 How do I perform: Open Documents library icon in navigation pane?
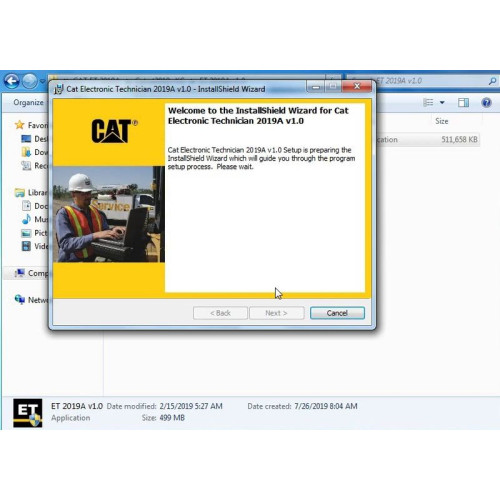(x=26, y=206)
